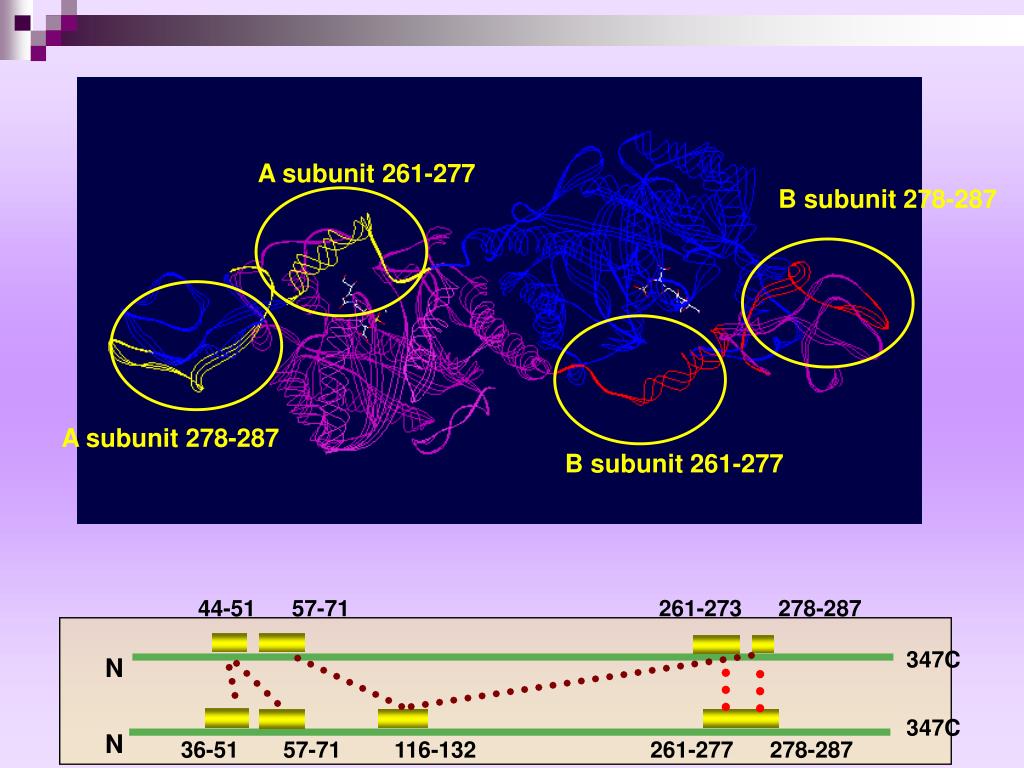
Task: Click the small yellow block under upper 278-287
Action: click(x=763, y=644)
